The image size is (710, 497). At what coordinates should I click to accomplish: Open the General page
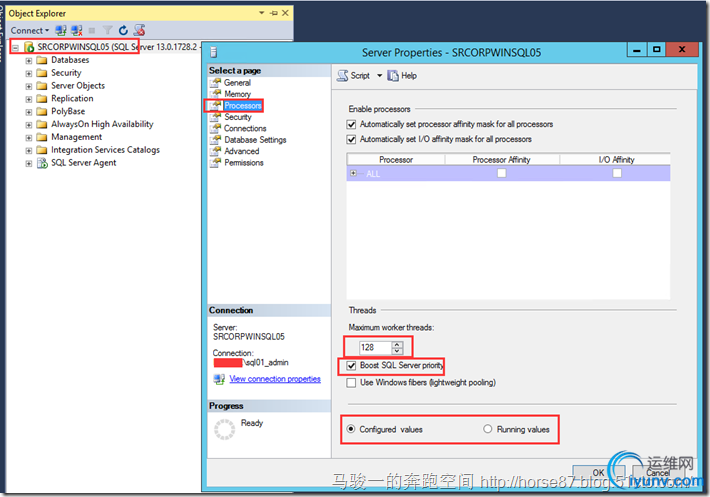coord(237,83)
